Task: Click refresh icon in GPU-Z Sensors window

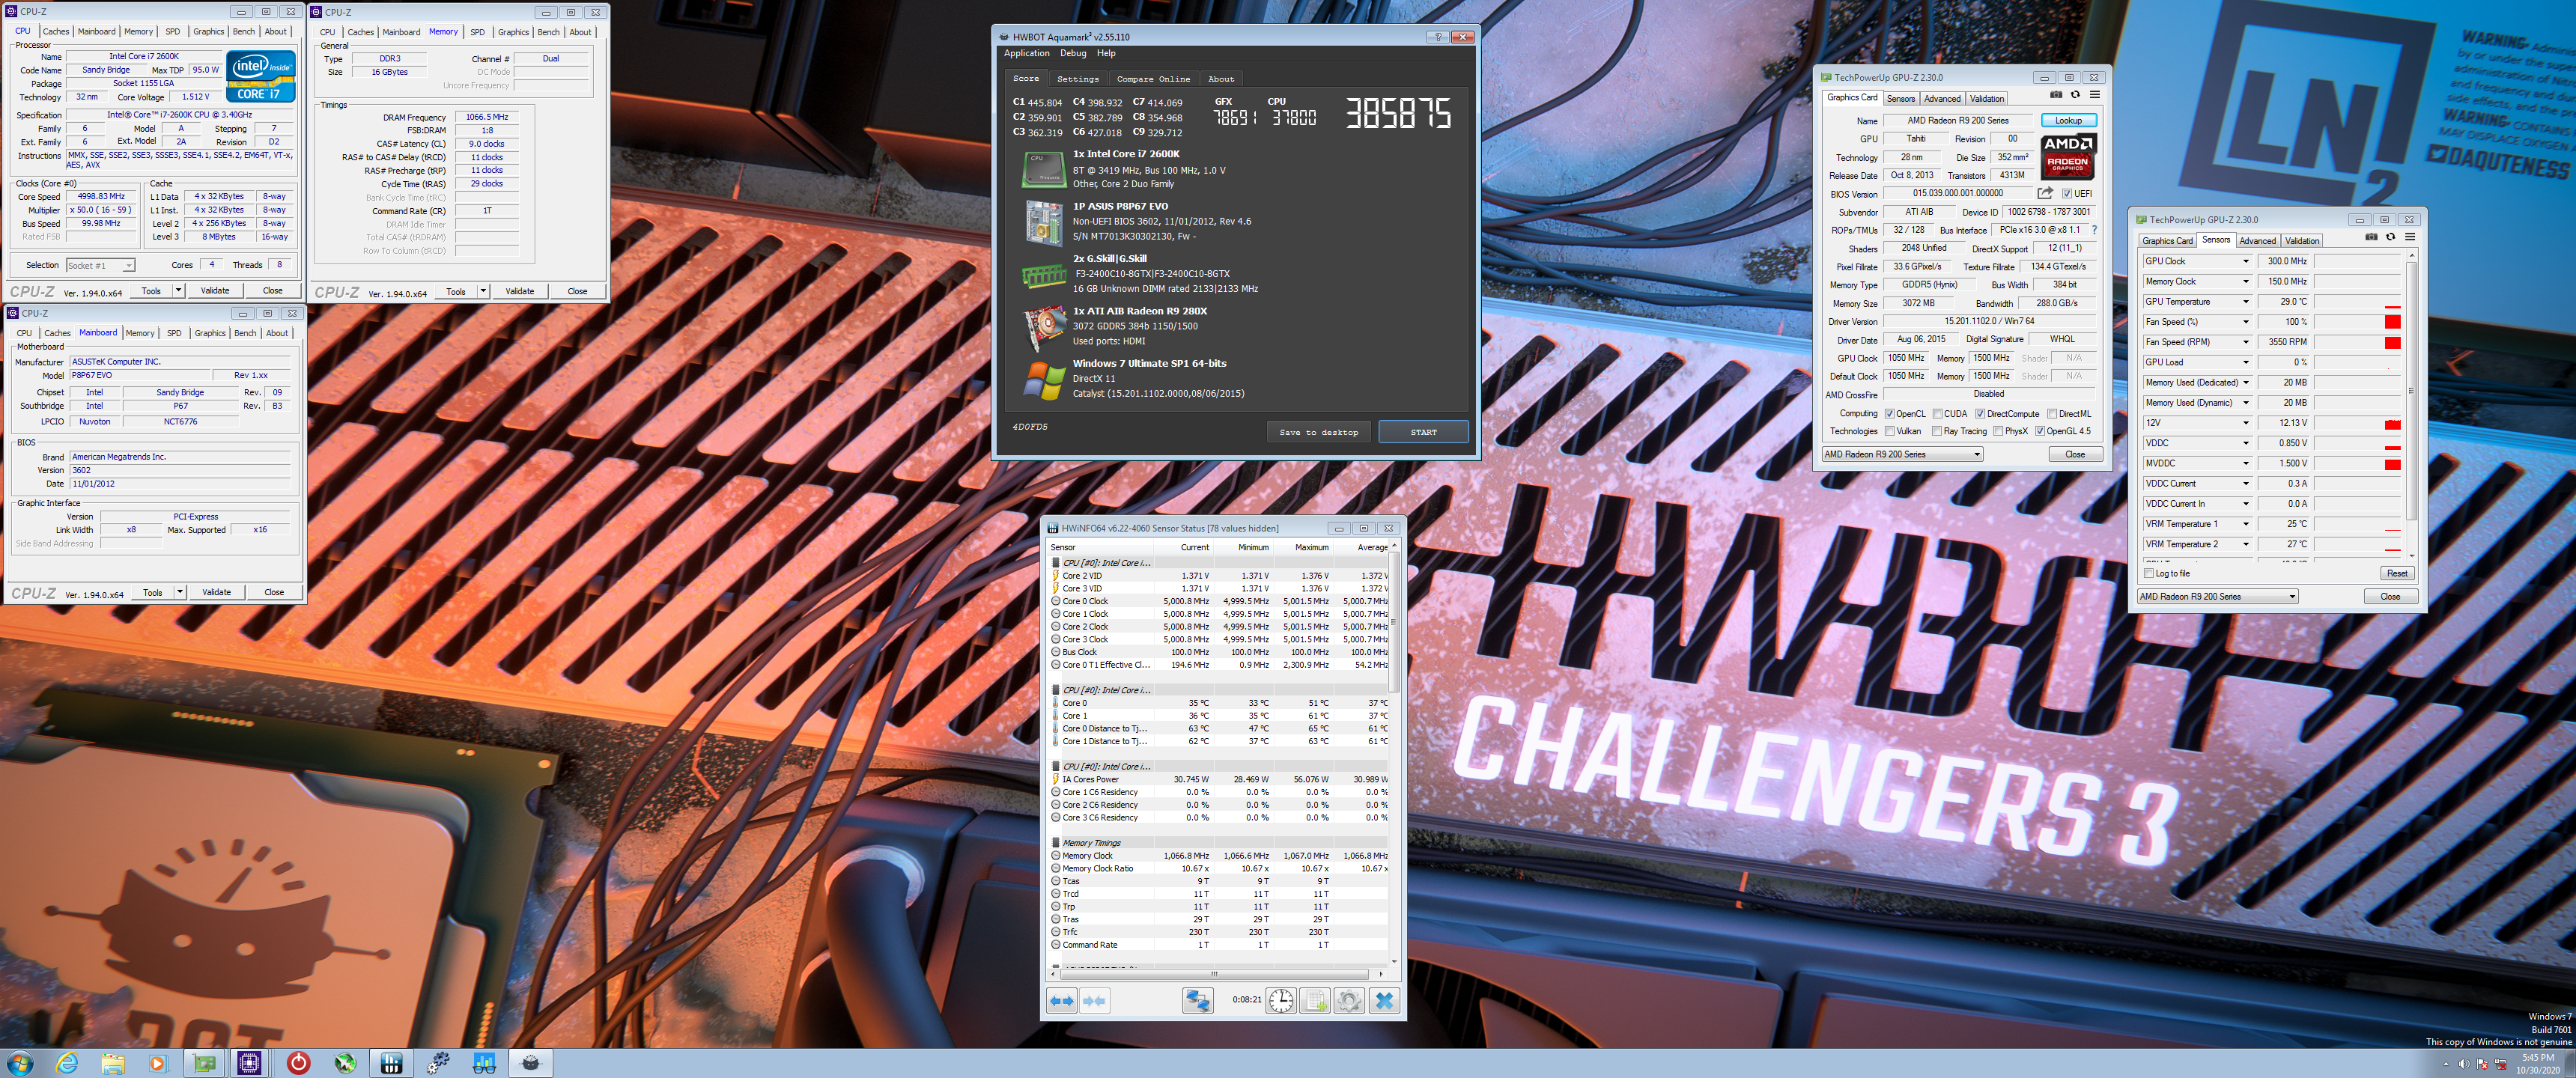Action: [2390, 237]
